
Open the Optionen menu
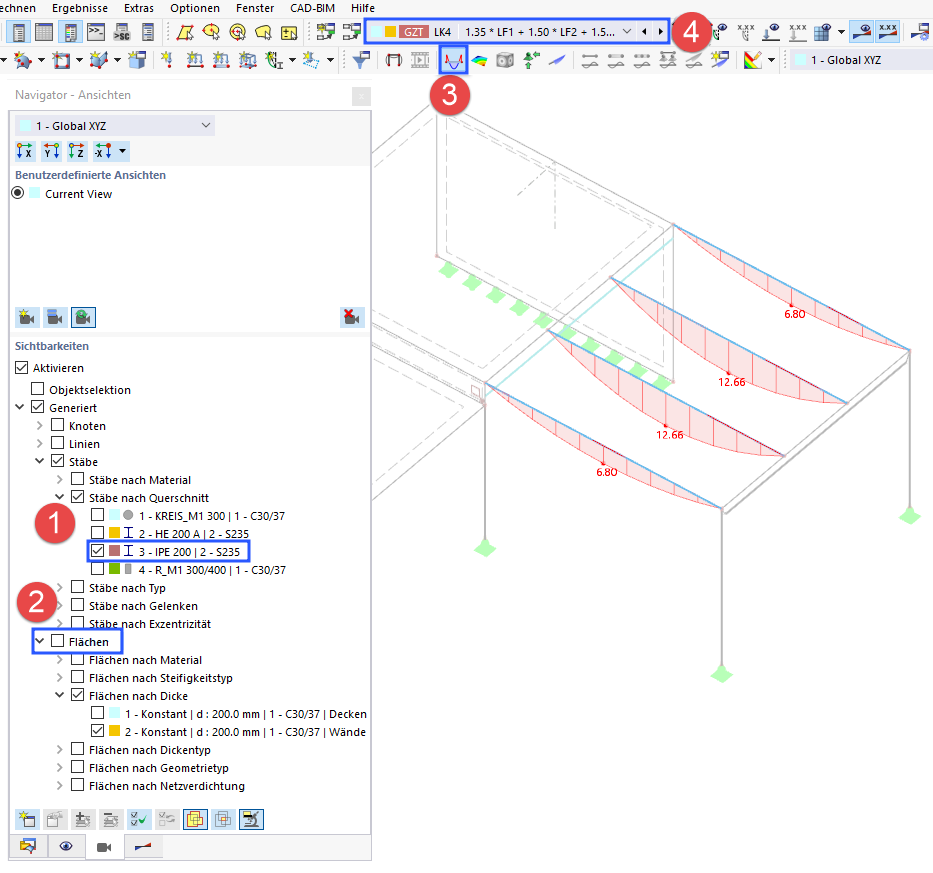[195, 8]
